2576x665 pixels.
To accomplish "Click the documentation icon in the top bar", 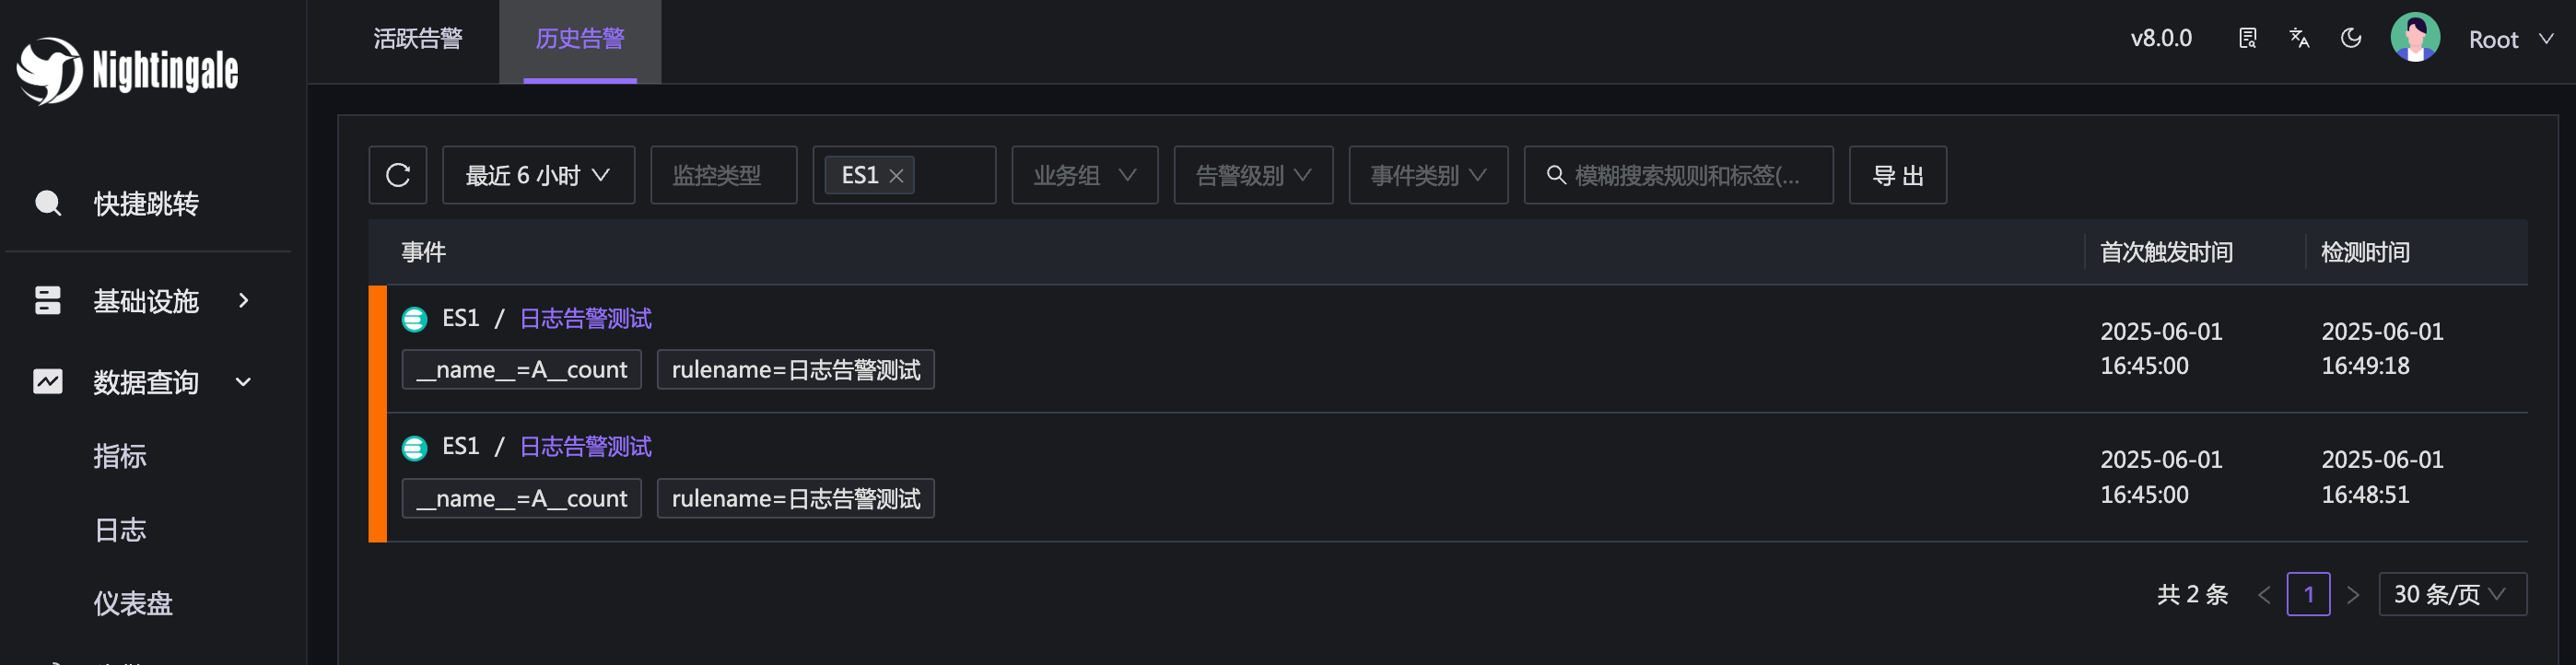I will [x=2247, y=38].
